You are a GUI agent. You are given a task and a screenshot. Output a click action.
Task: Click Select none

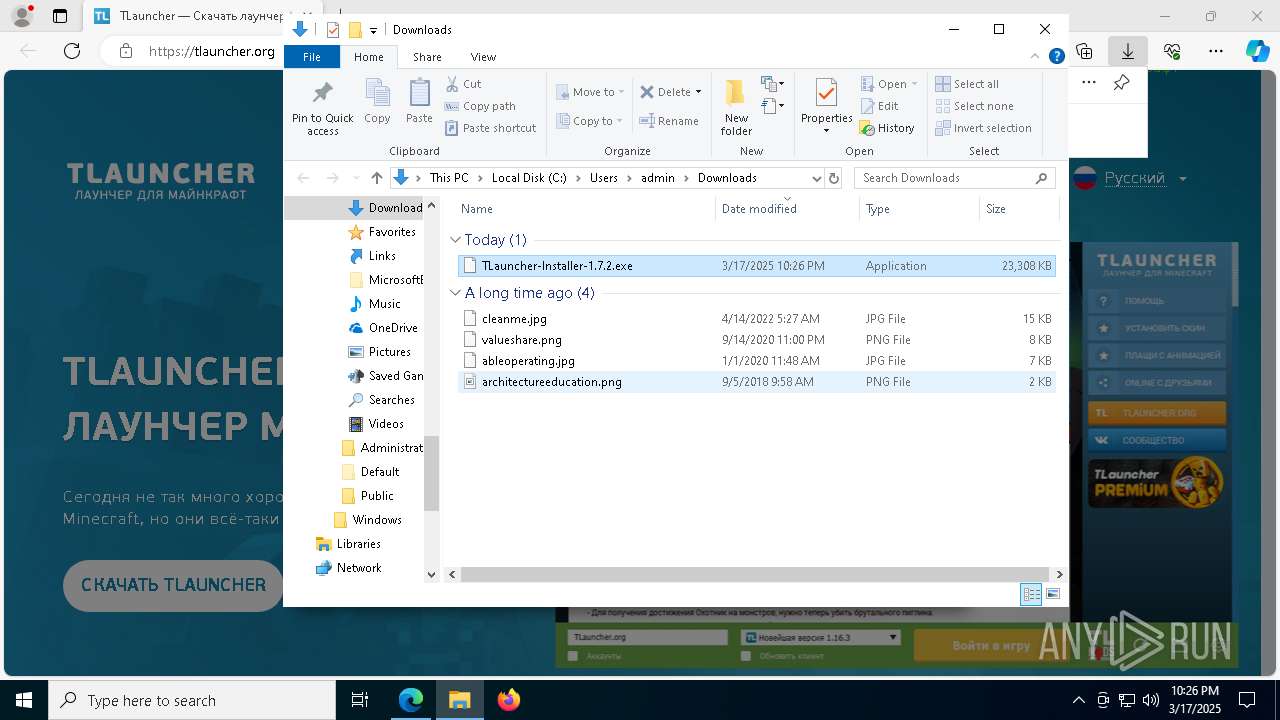(974, 106)
